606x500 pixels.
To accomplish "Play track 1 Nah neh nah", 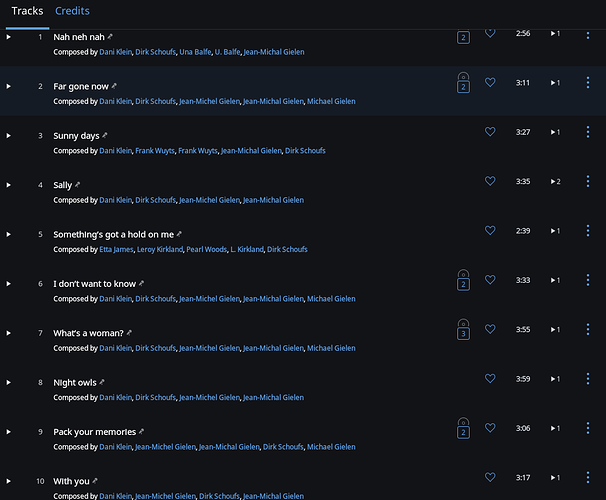I will (9, 37).
